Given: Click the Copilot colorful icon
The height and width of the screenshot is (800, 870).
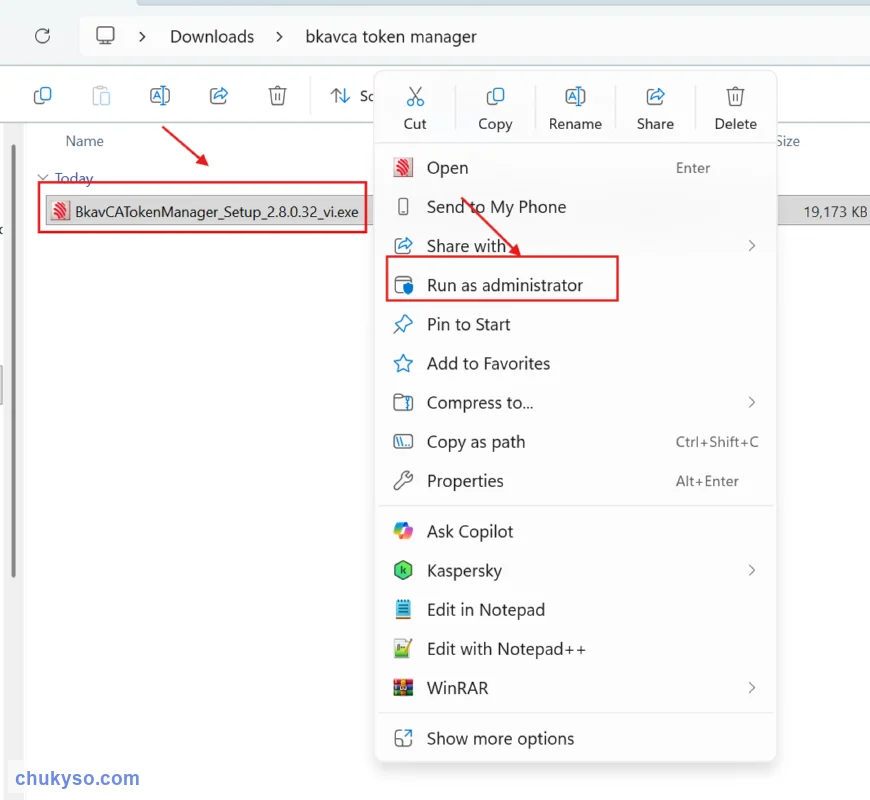Looking at the screenshot, I should pos(403,531).
